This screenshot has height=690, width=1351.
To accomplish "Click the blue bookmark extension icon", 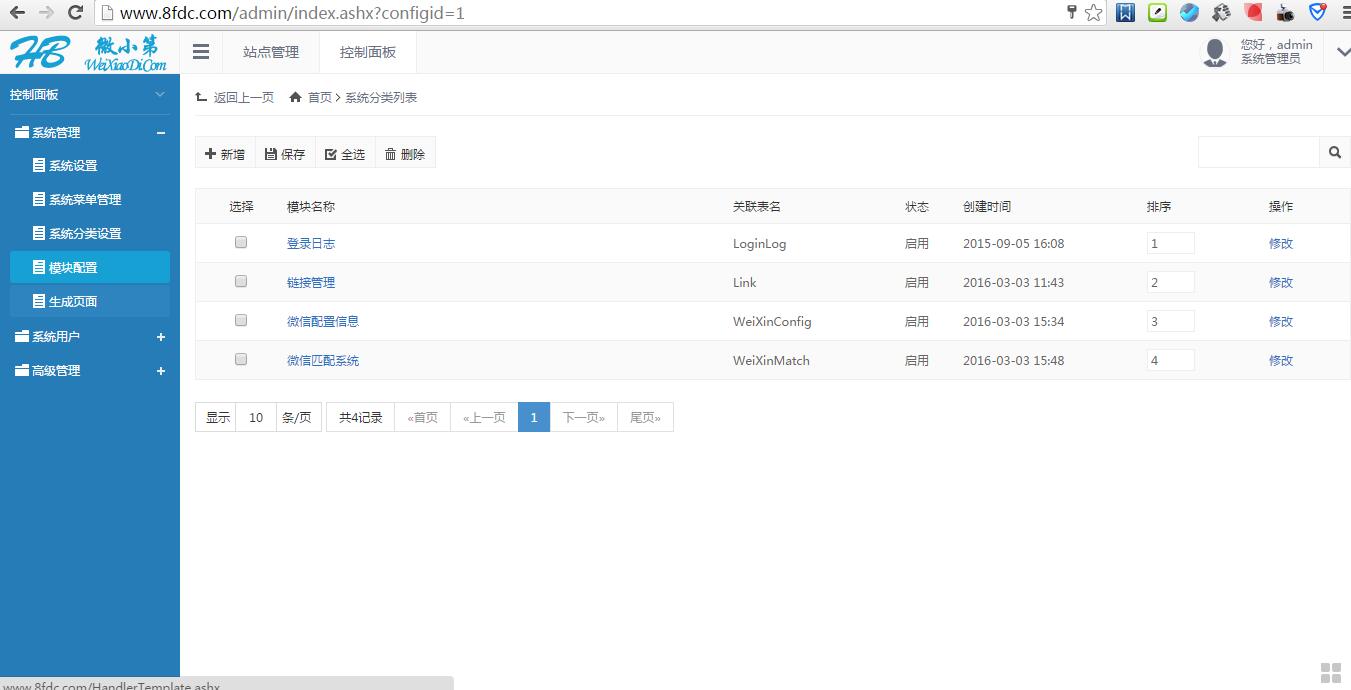I will (x=1126, y=13).
